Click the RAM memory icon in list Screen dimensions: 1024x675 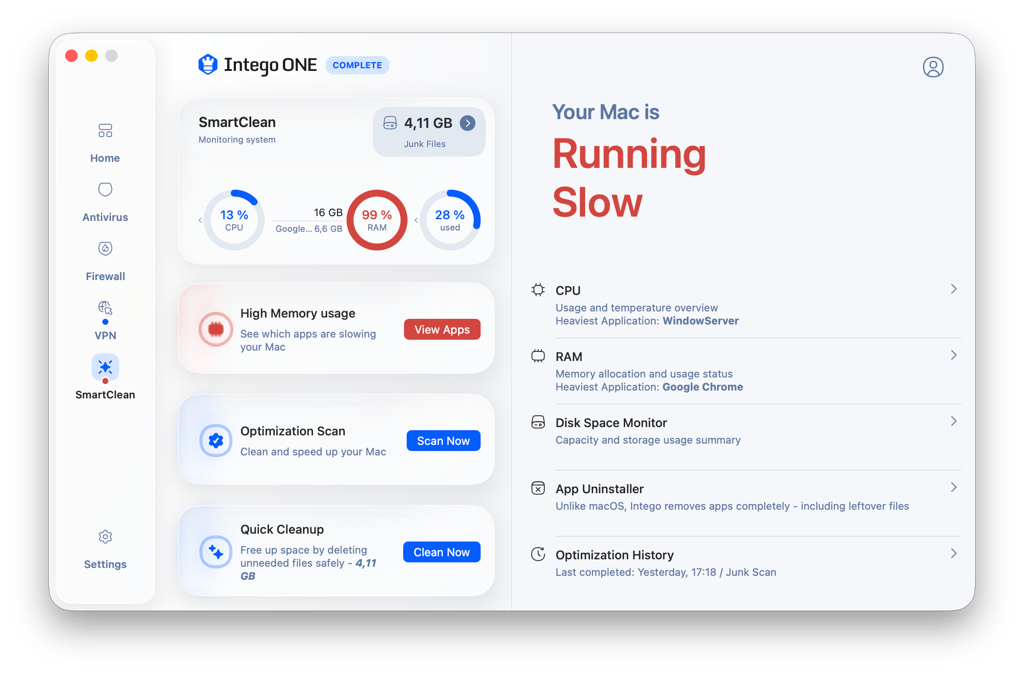click(537, 356)
